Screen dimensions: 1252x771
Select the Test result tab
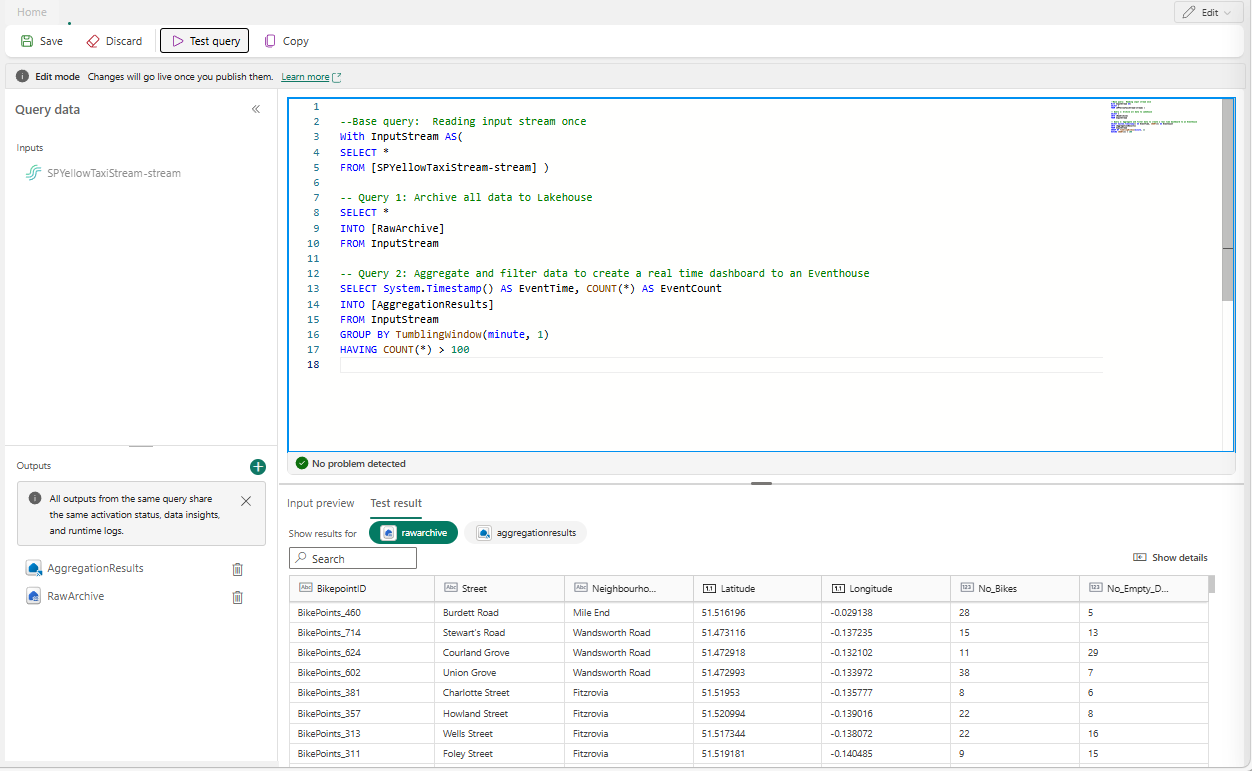(396, 503)
